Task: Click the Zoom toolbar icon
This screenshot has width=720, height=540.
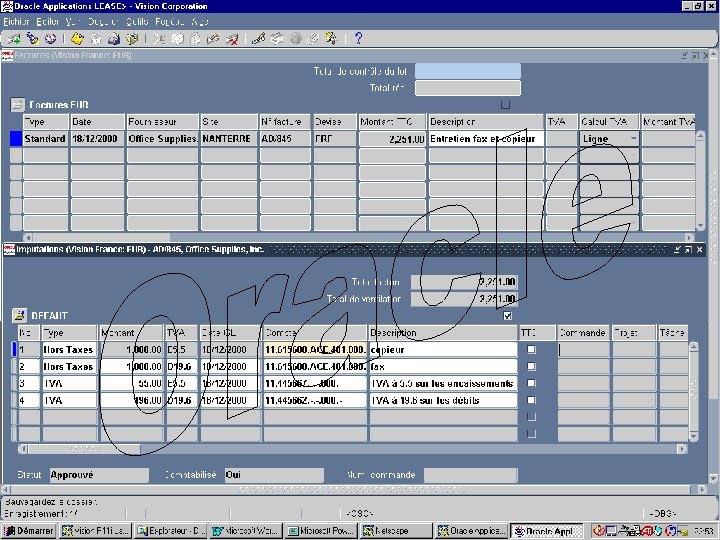Action: (277, 39)
